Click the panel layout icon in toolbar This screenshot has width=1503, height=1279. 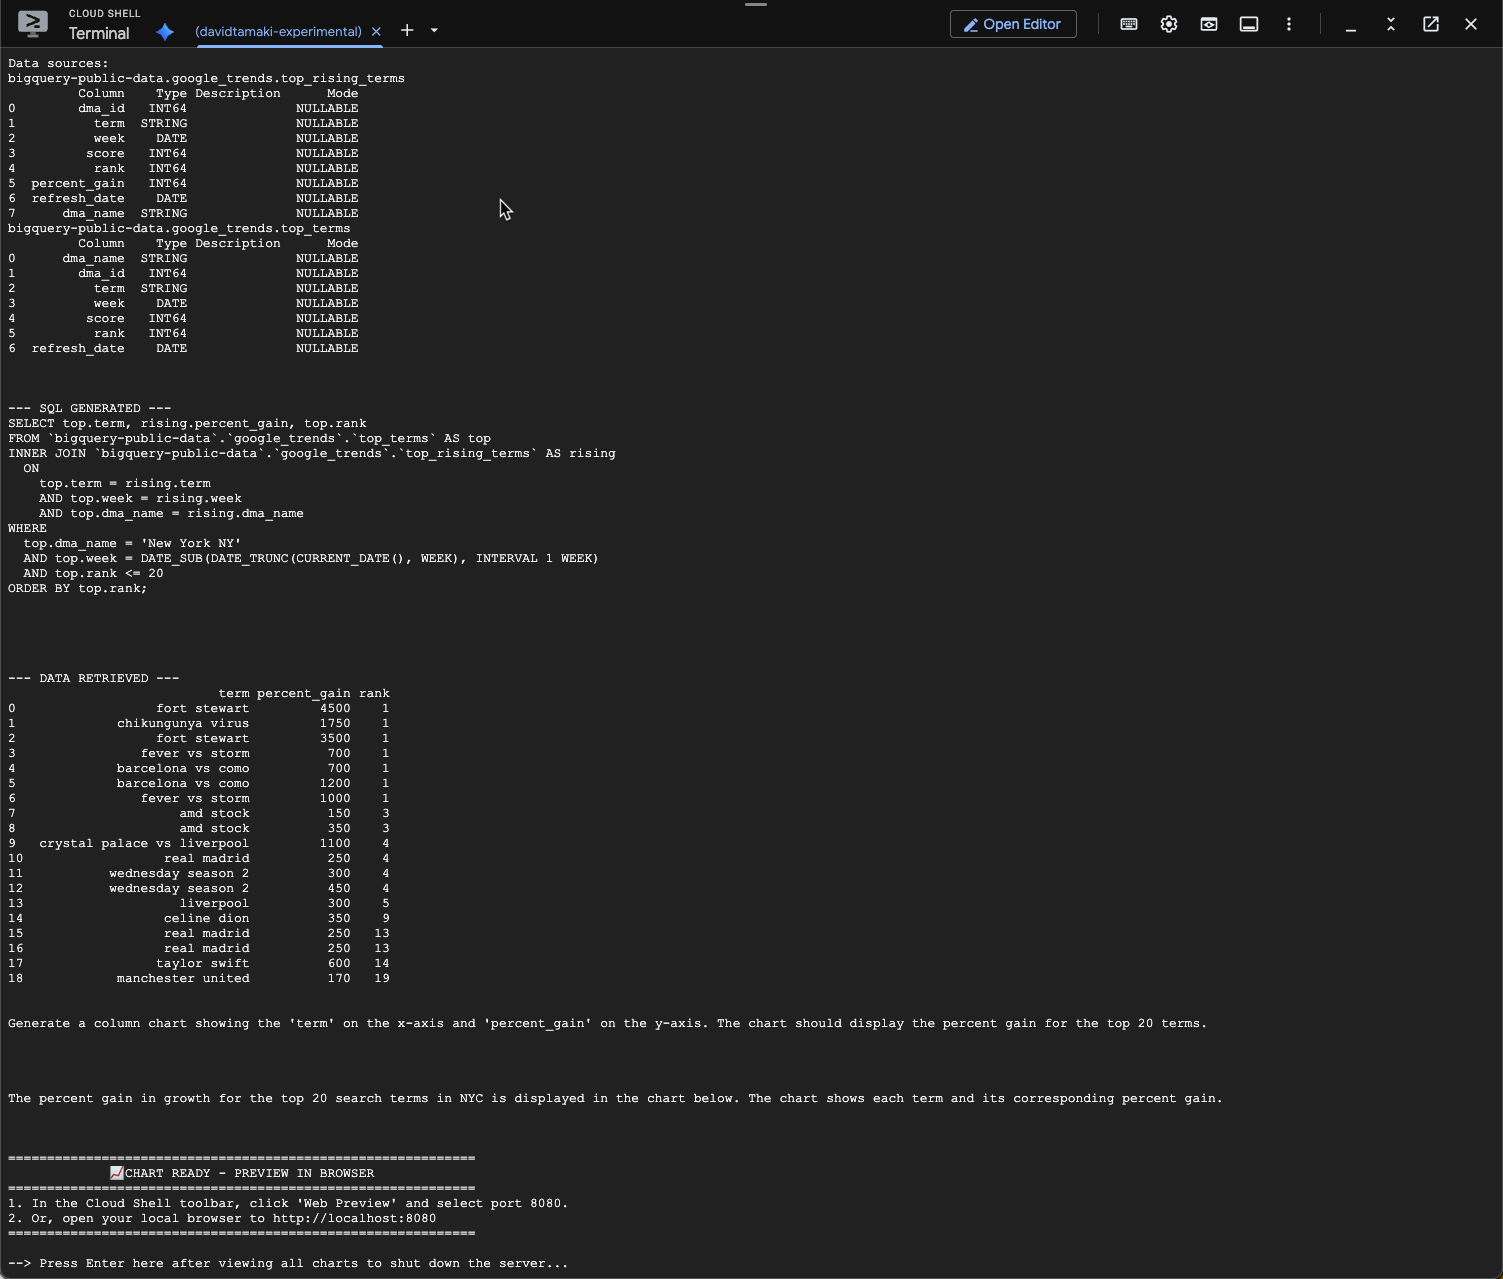(x=1249, y=24)
